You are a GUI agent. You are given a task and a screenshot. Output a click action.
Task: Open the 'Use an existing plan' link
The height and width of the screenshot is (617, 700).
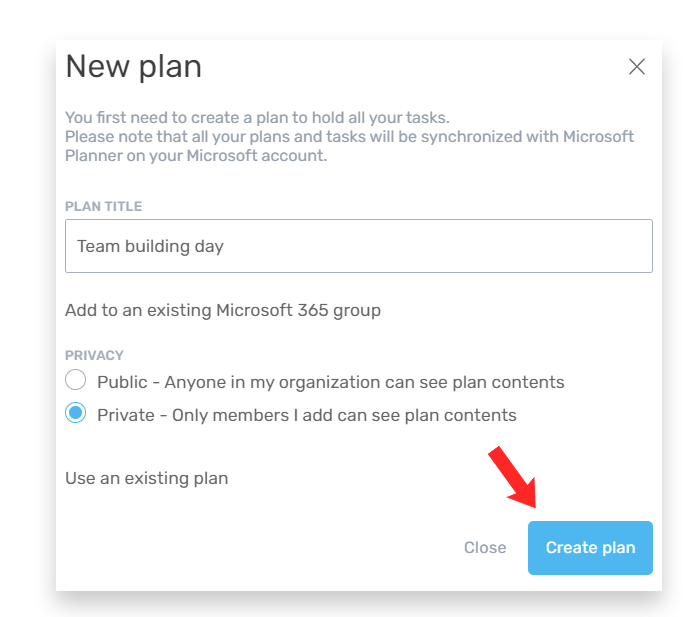[x=146, y=478]
